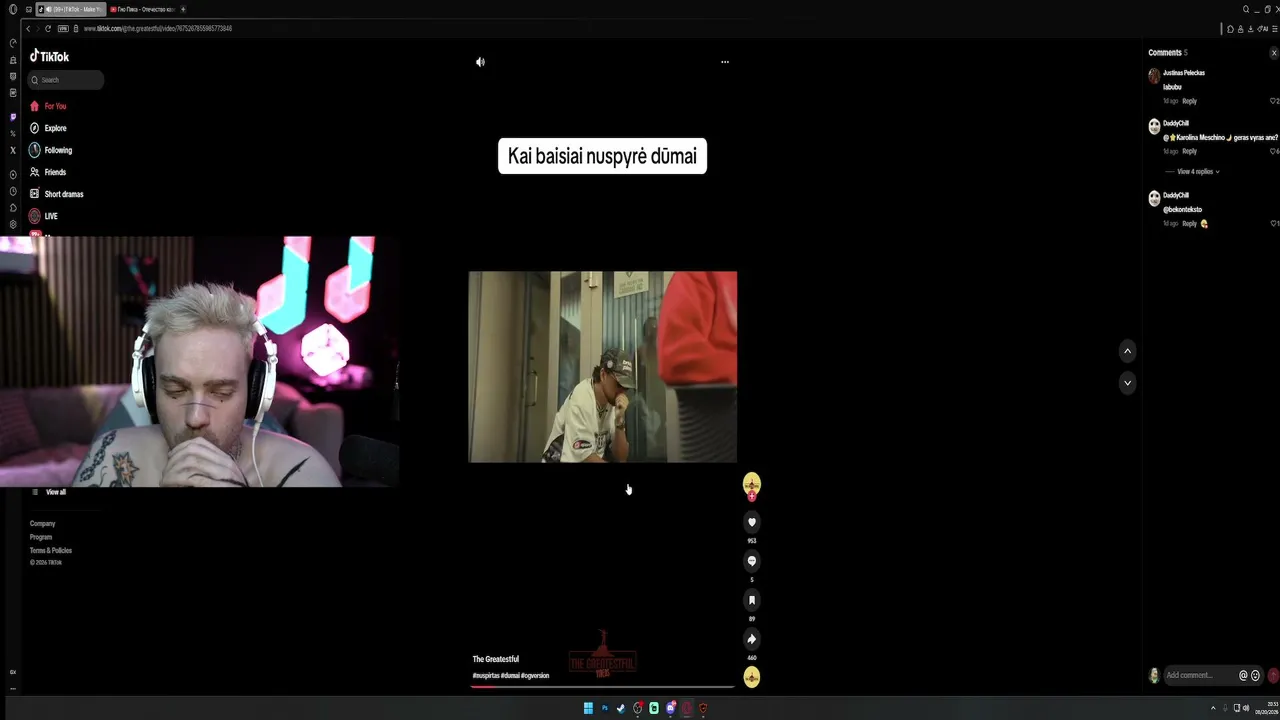Screen dimensions: 1280x720
Task: Open the browser tab search magnifier
Action: (1246, 9)
